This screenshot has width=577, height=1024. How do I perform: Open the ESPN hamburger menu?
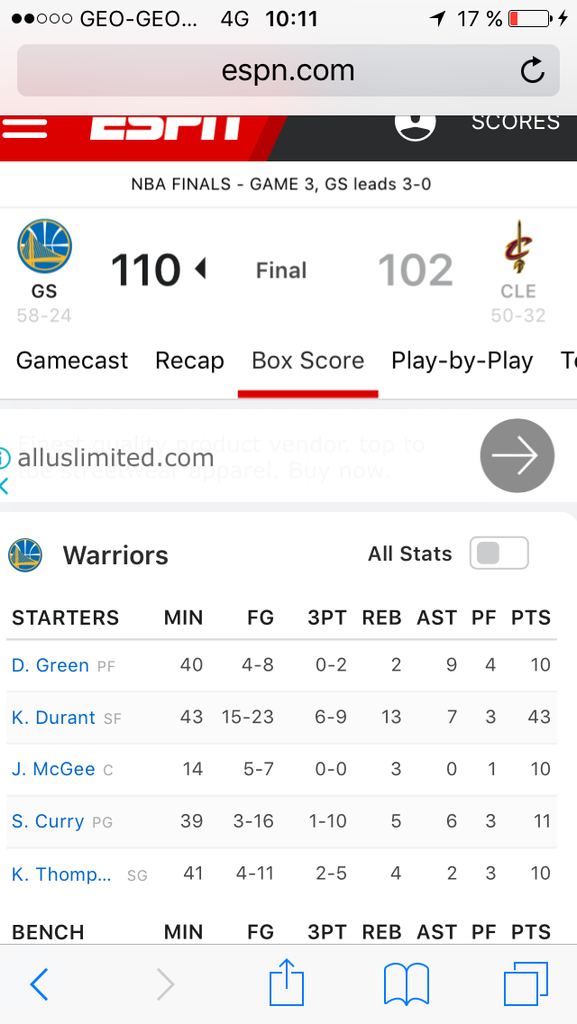24,127
